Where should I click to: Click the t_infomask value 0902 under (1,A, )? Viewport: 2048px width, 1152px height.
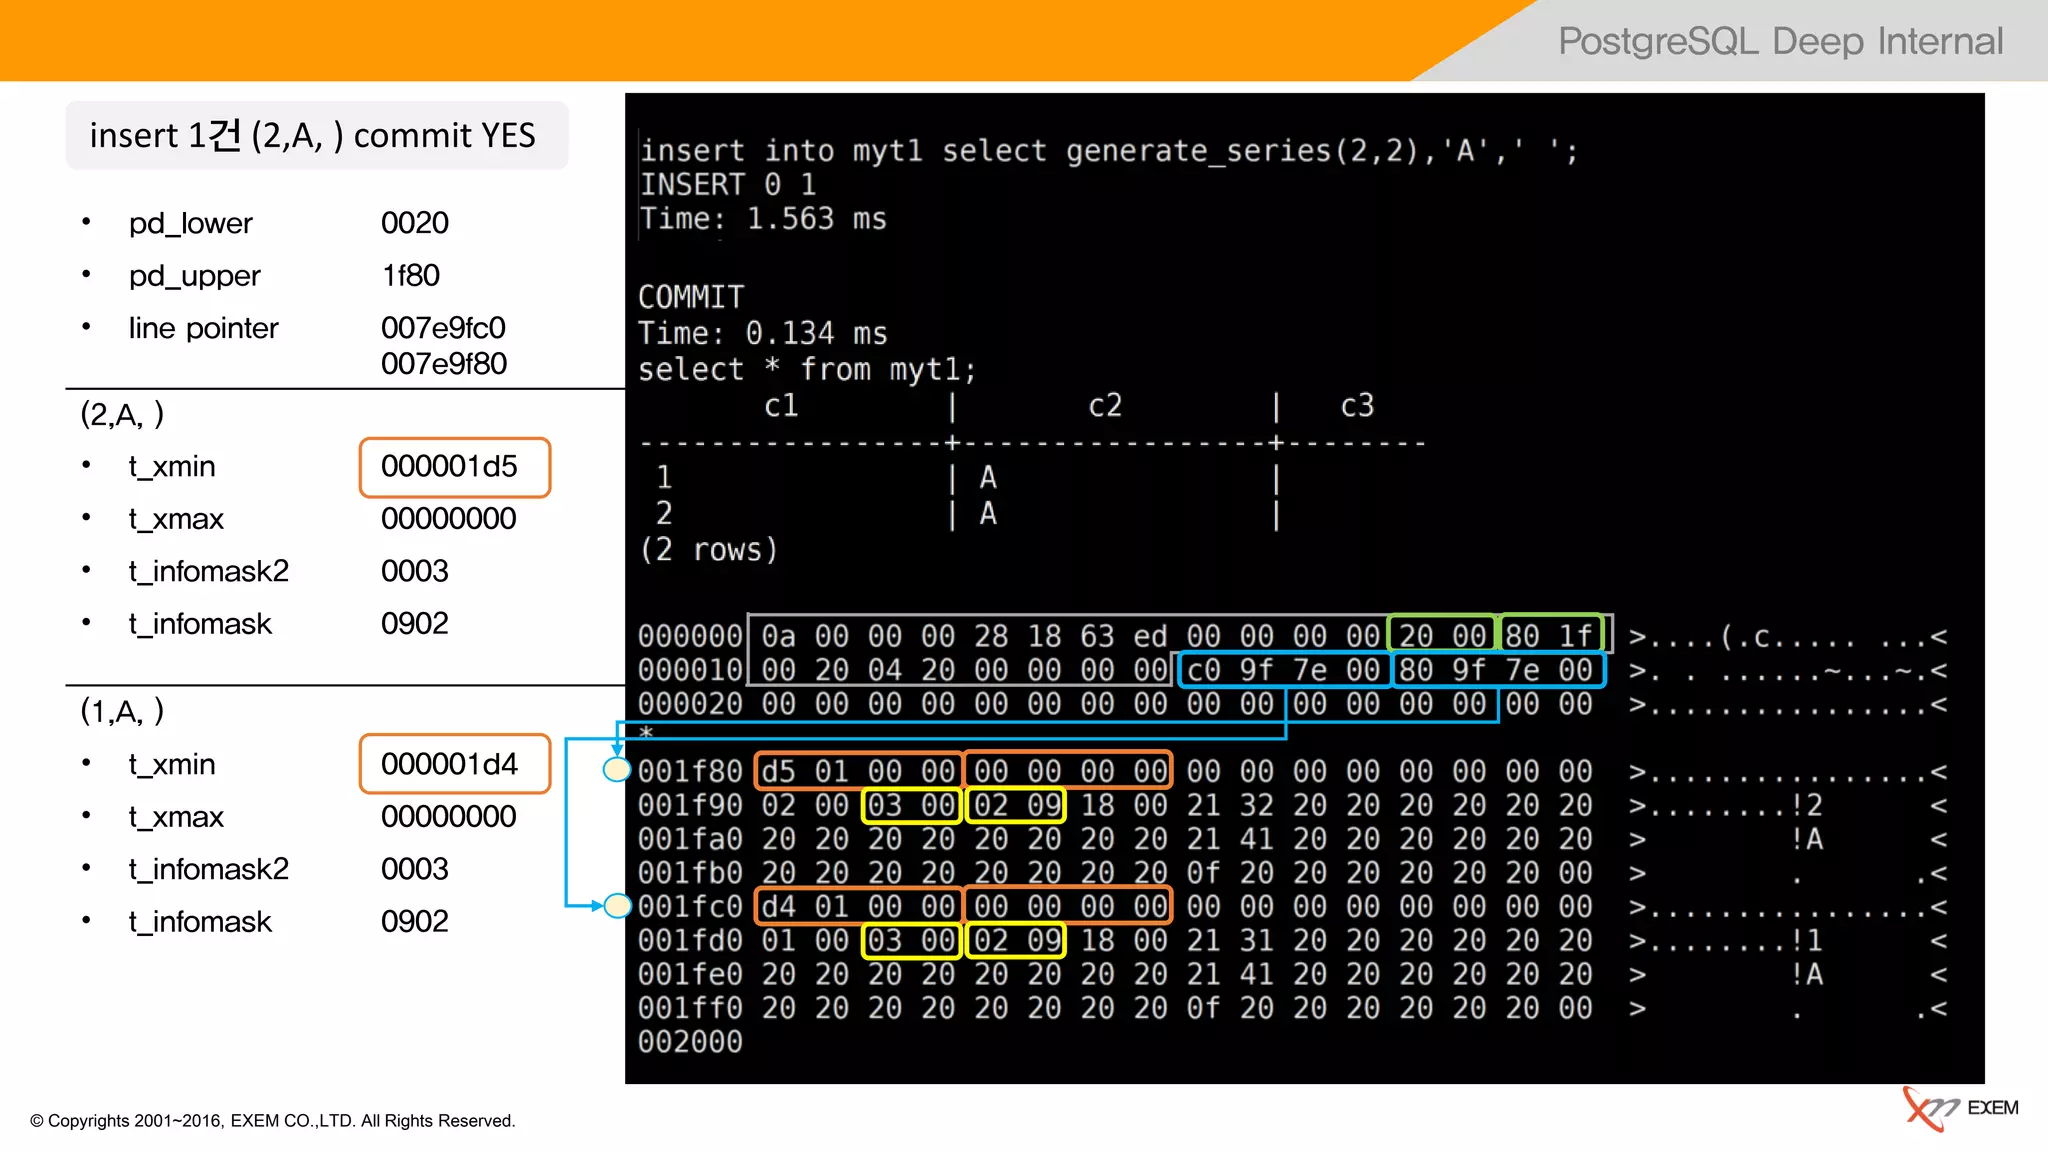[414, 921]
